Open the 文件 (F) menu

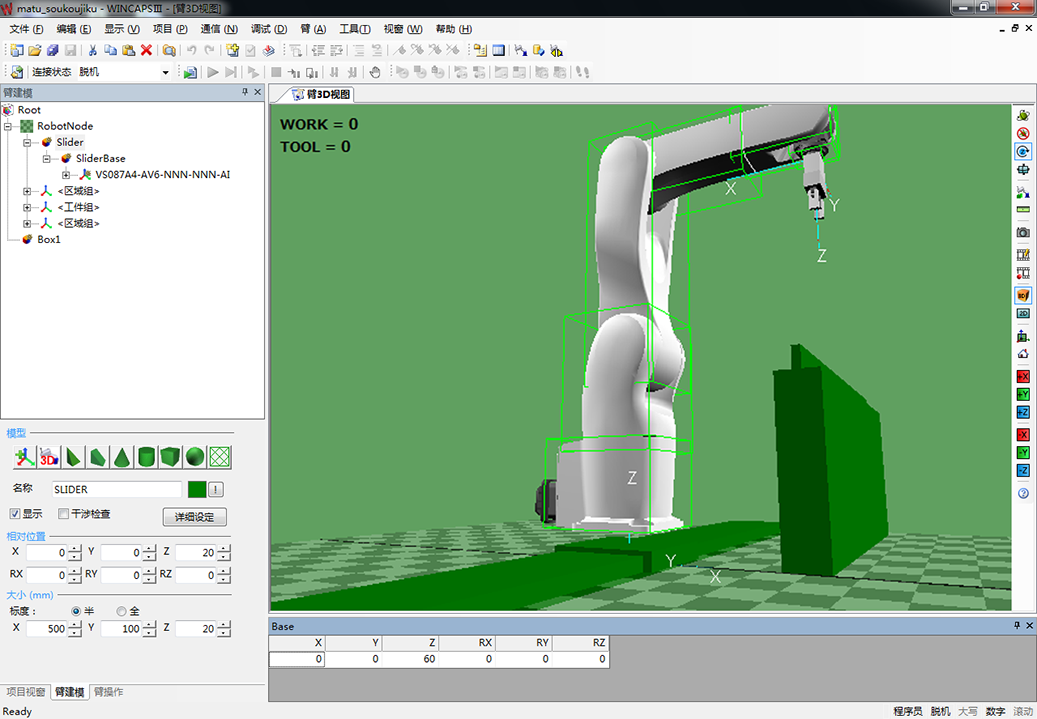point(26,29)
